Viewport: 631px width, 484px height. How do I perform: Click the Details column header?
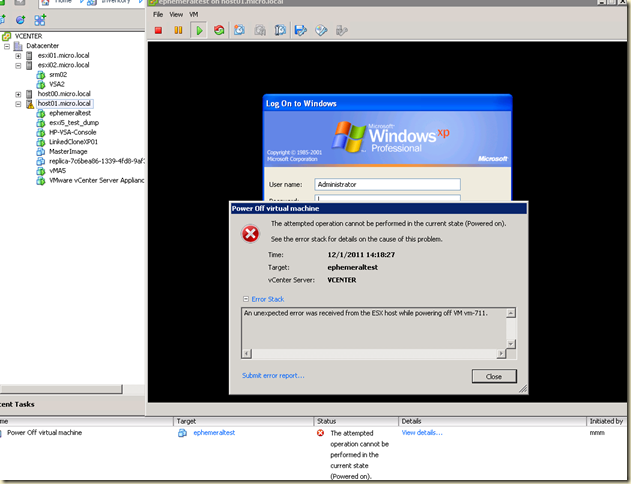point(493,421)
